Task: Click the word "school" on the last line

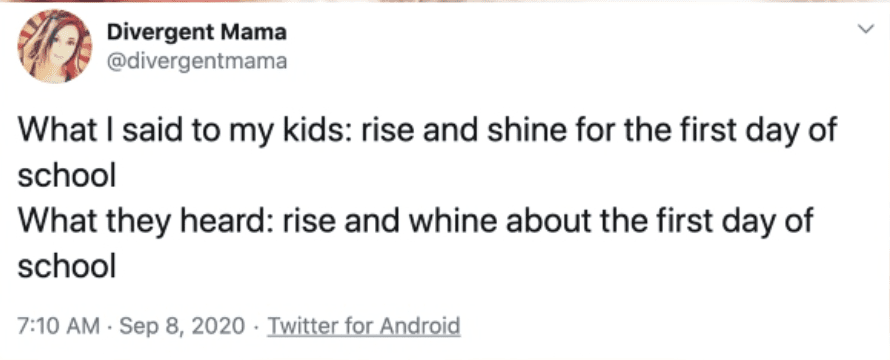Action: [66, 266]
